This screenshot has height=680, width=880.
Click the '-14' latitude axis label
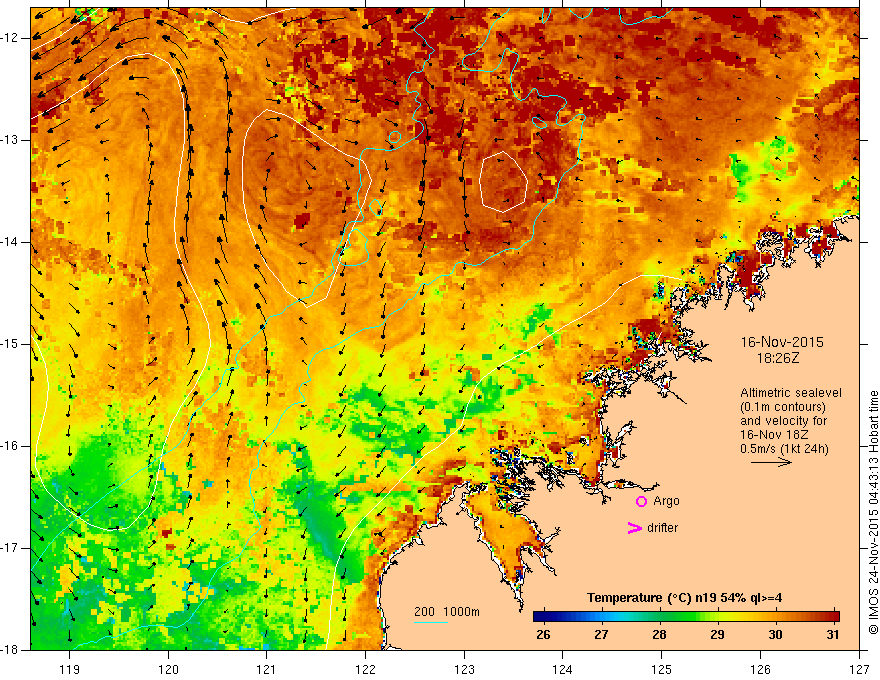pyautogui.click(x=10, y=242)
